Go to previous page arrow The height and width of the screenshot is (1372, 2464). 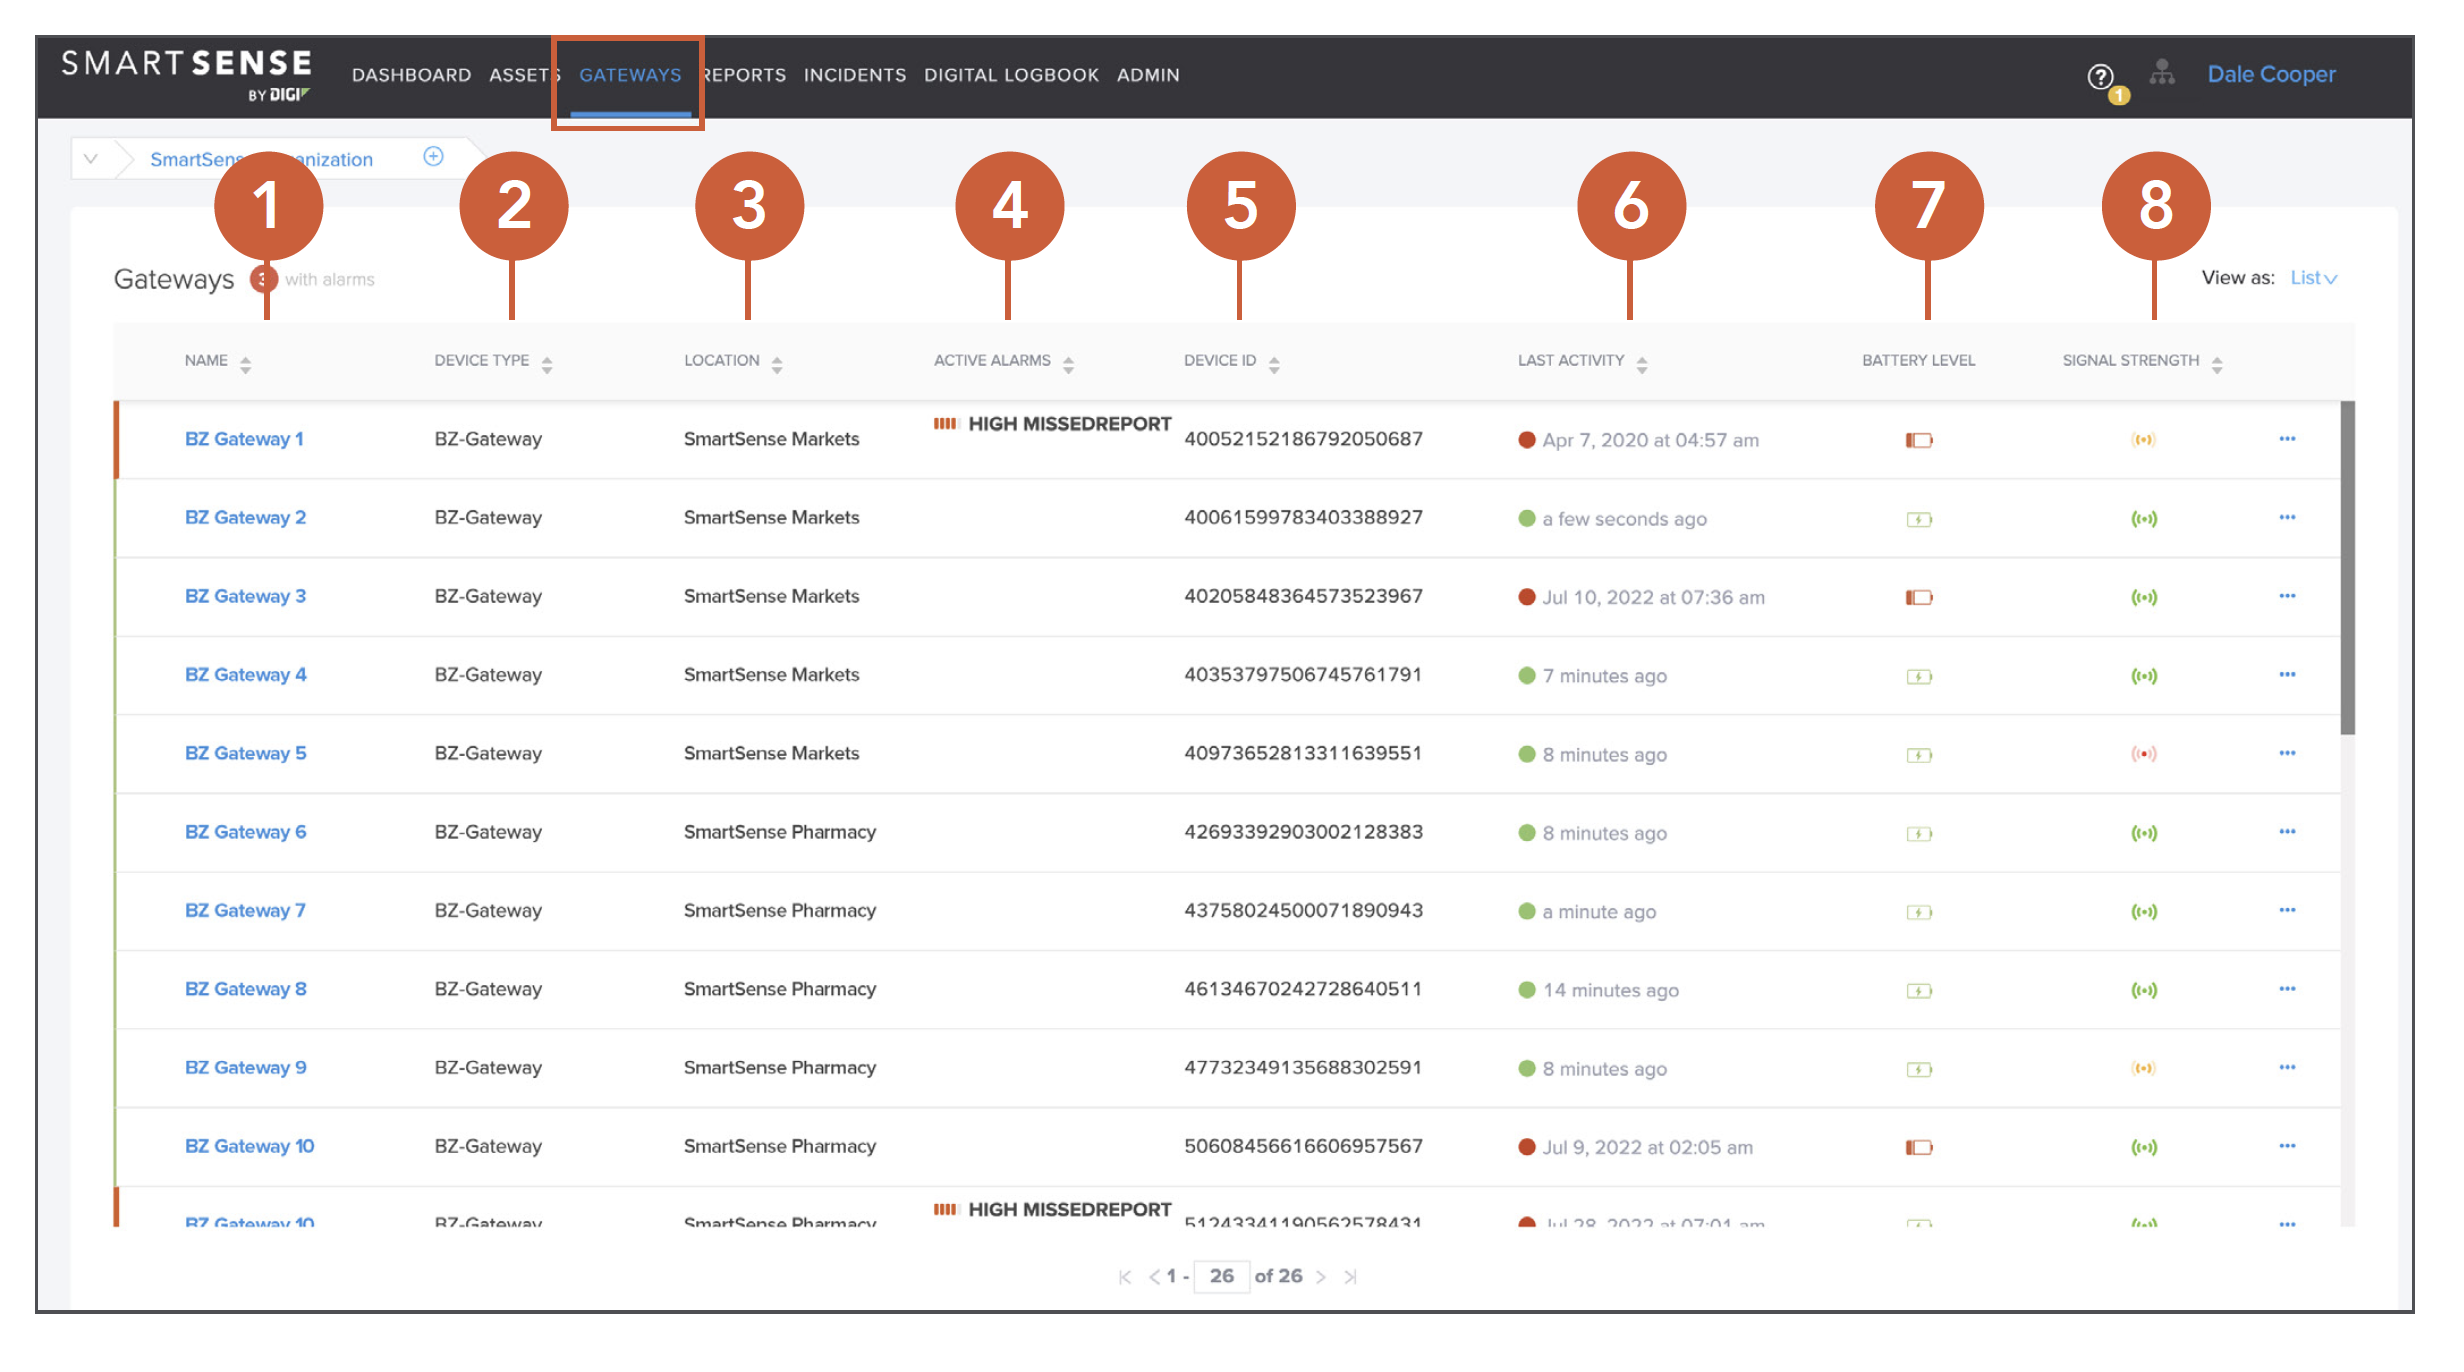(x=1154, y=1277)
